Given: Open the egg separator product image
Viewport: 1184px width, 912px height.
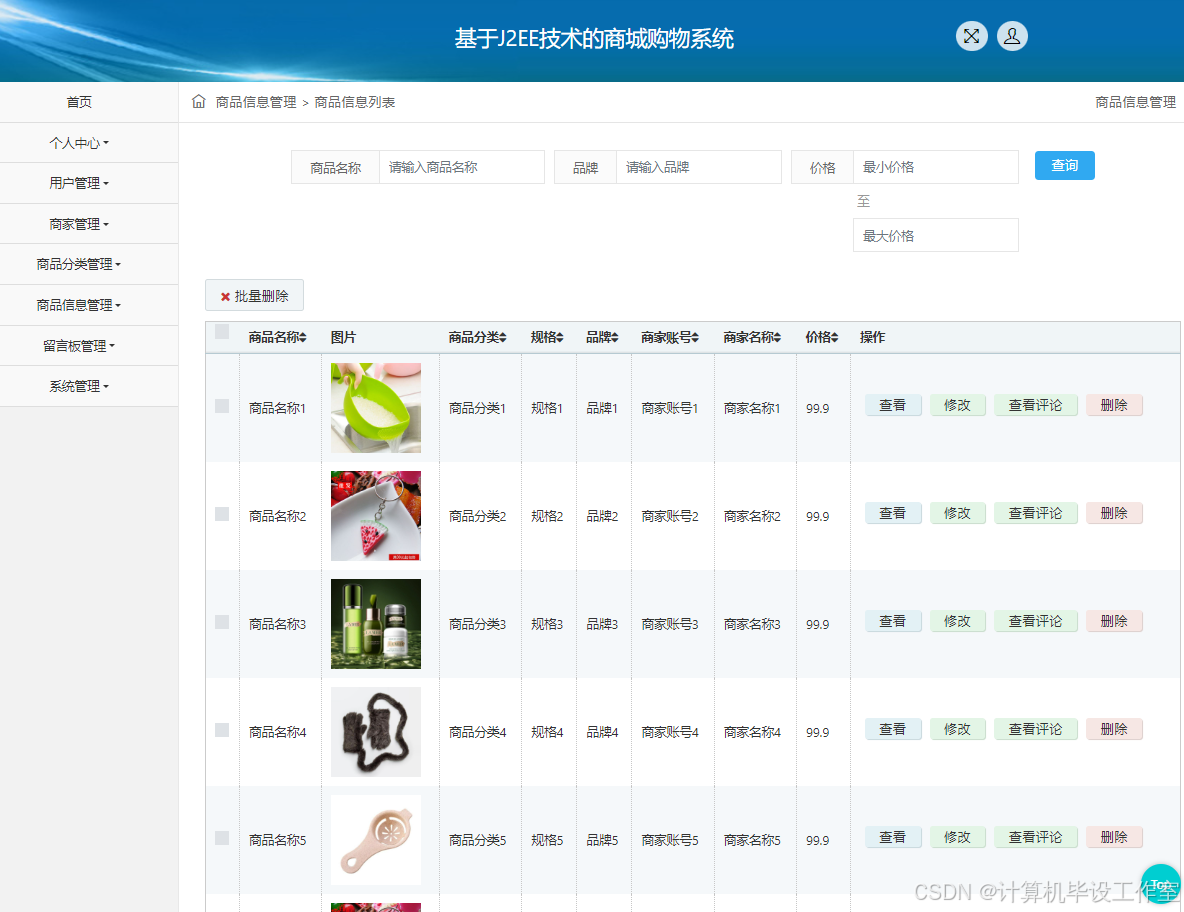Looking at the screenshot, I should coord(376,840).
